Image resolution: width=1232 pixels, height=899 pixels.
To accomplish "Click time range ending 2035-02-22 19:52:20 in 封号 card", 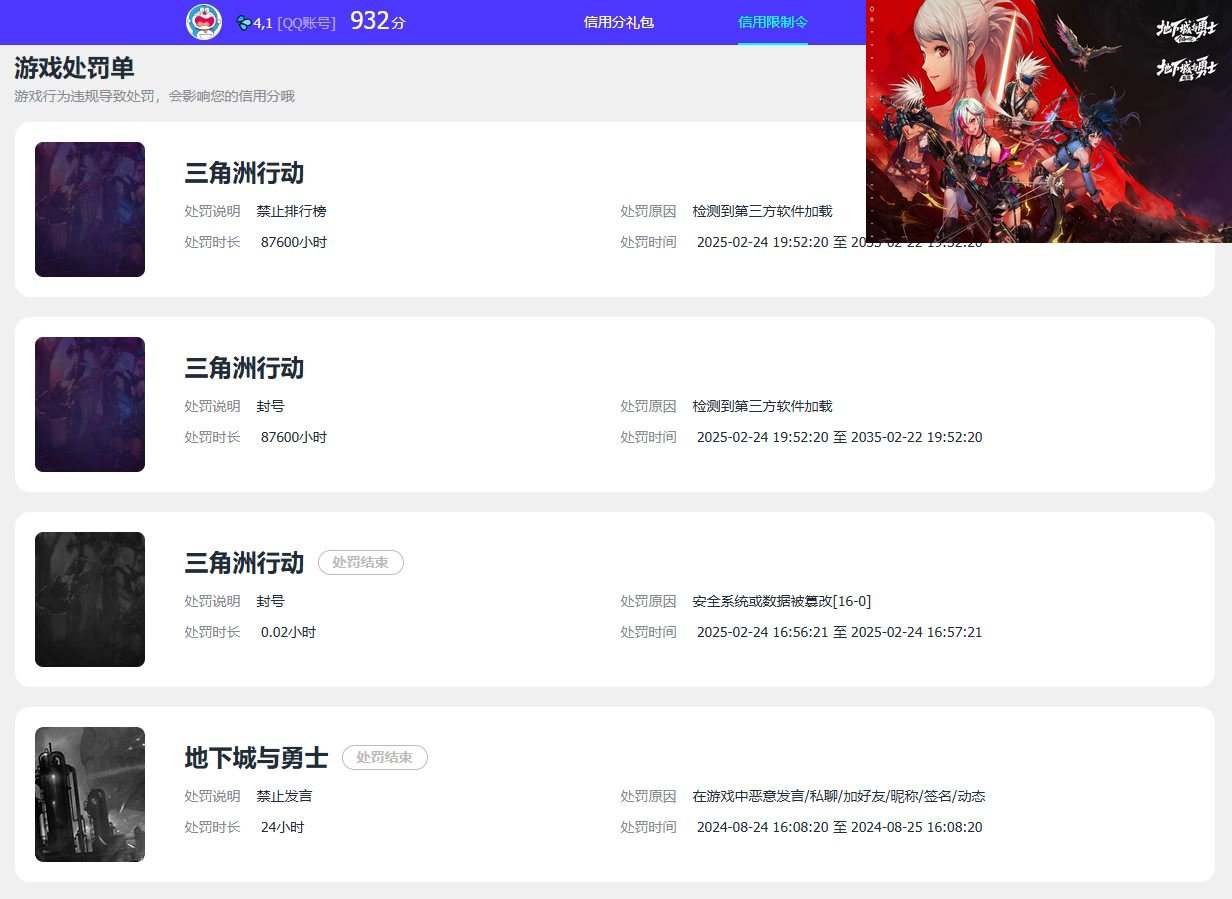I will tap(839, 437).
